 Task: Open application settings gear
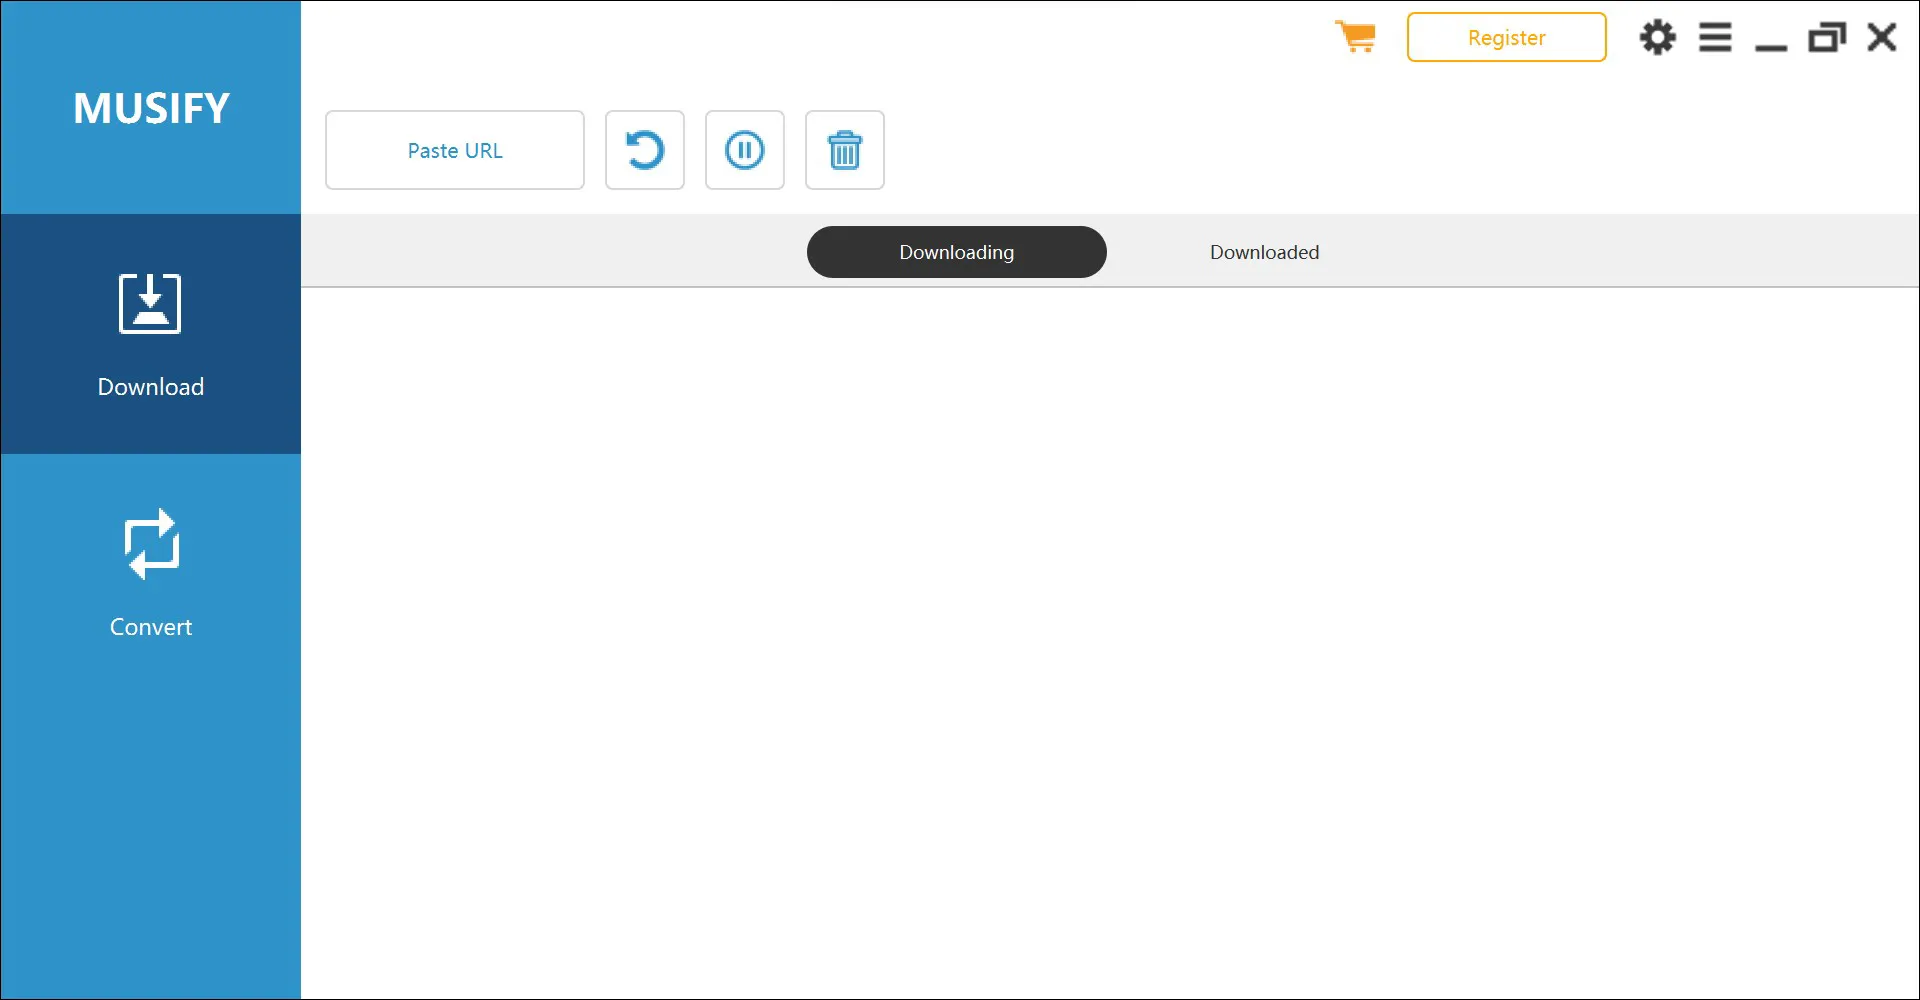coord(1657,37)
